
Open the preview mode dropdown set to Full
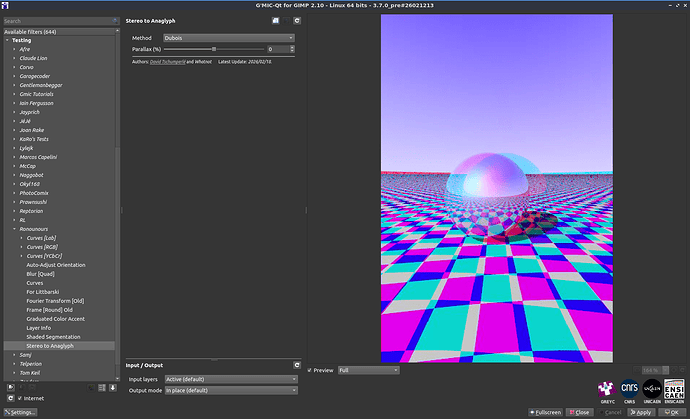coord(368,370)
